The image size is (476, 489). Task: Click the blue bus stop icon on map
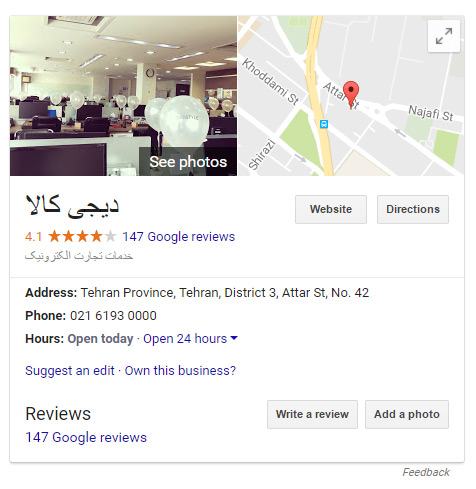click(324, 124)
